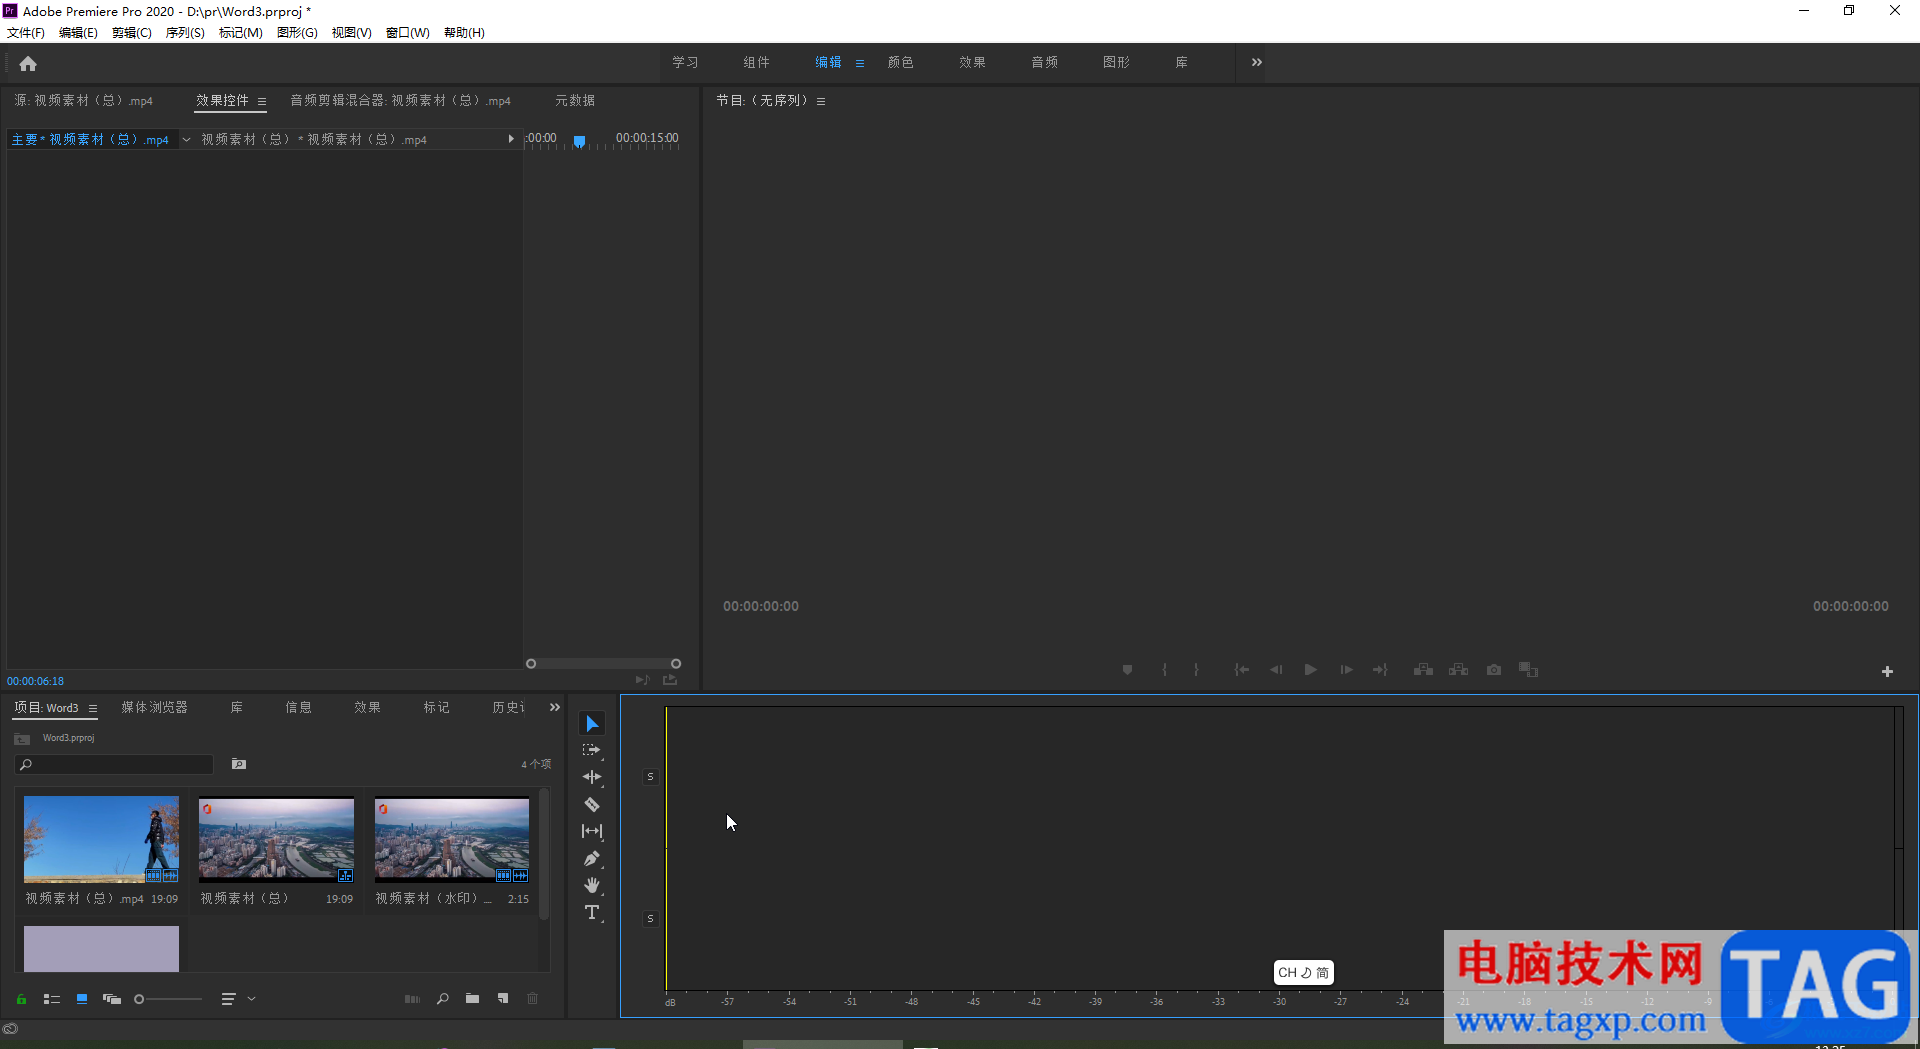This screenshot has width=1920, height=1049.
Task: Open the 文件(F) menu
Action: pyautogui.click(x=26, y=33)
